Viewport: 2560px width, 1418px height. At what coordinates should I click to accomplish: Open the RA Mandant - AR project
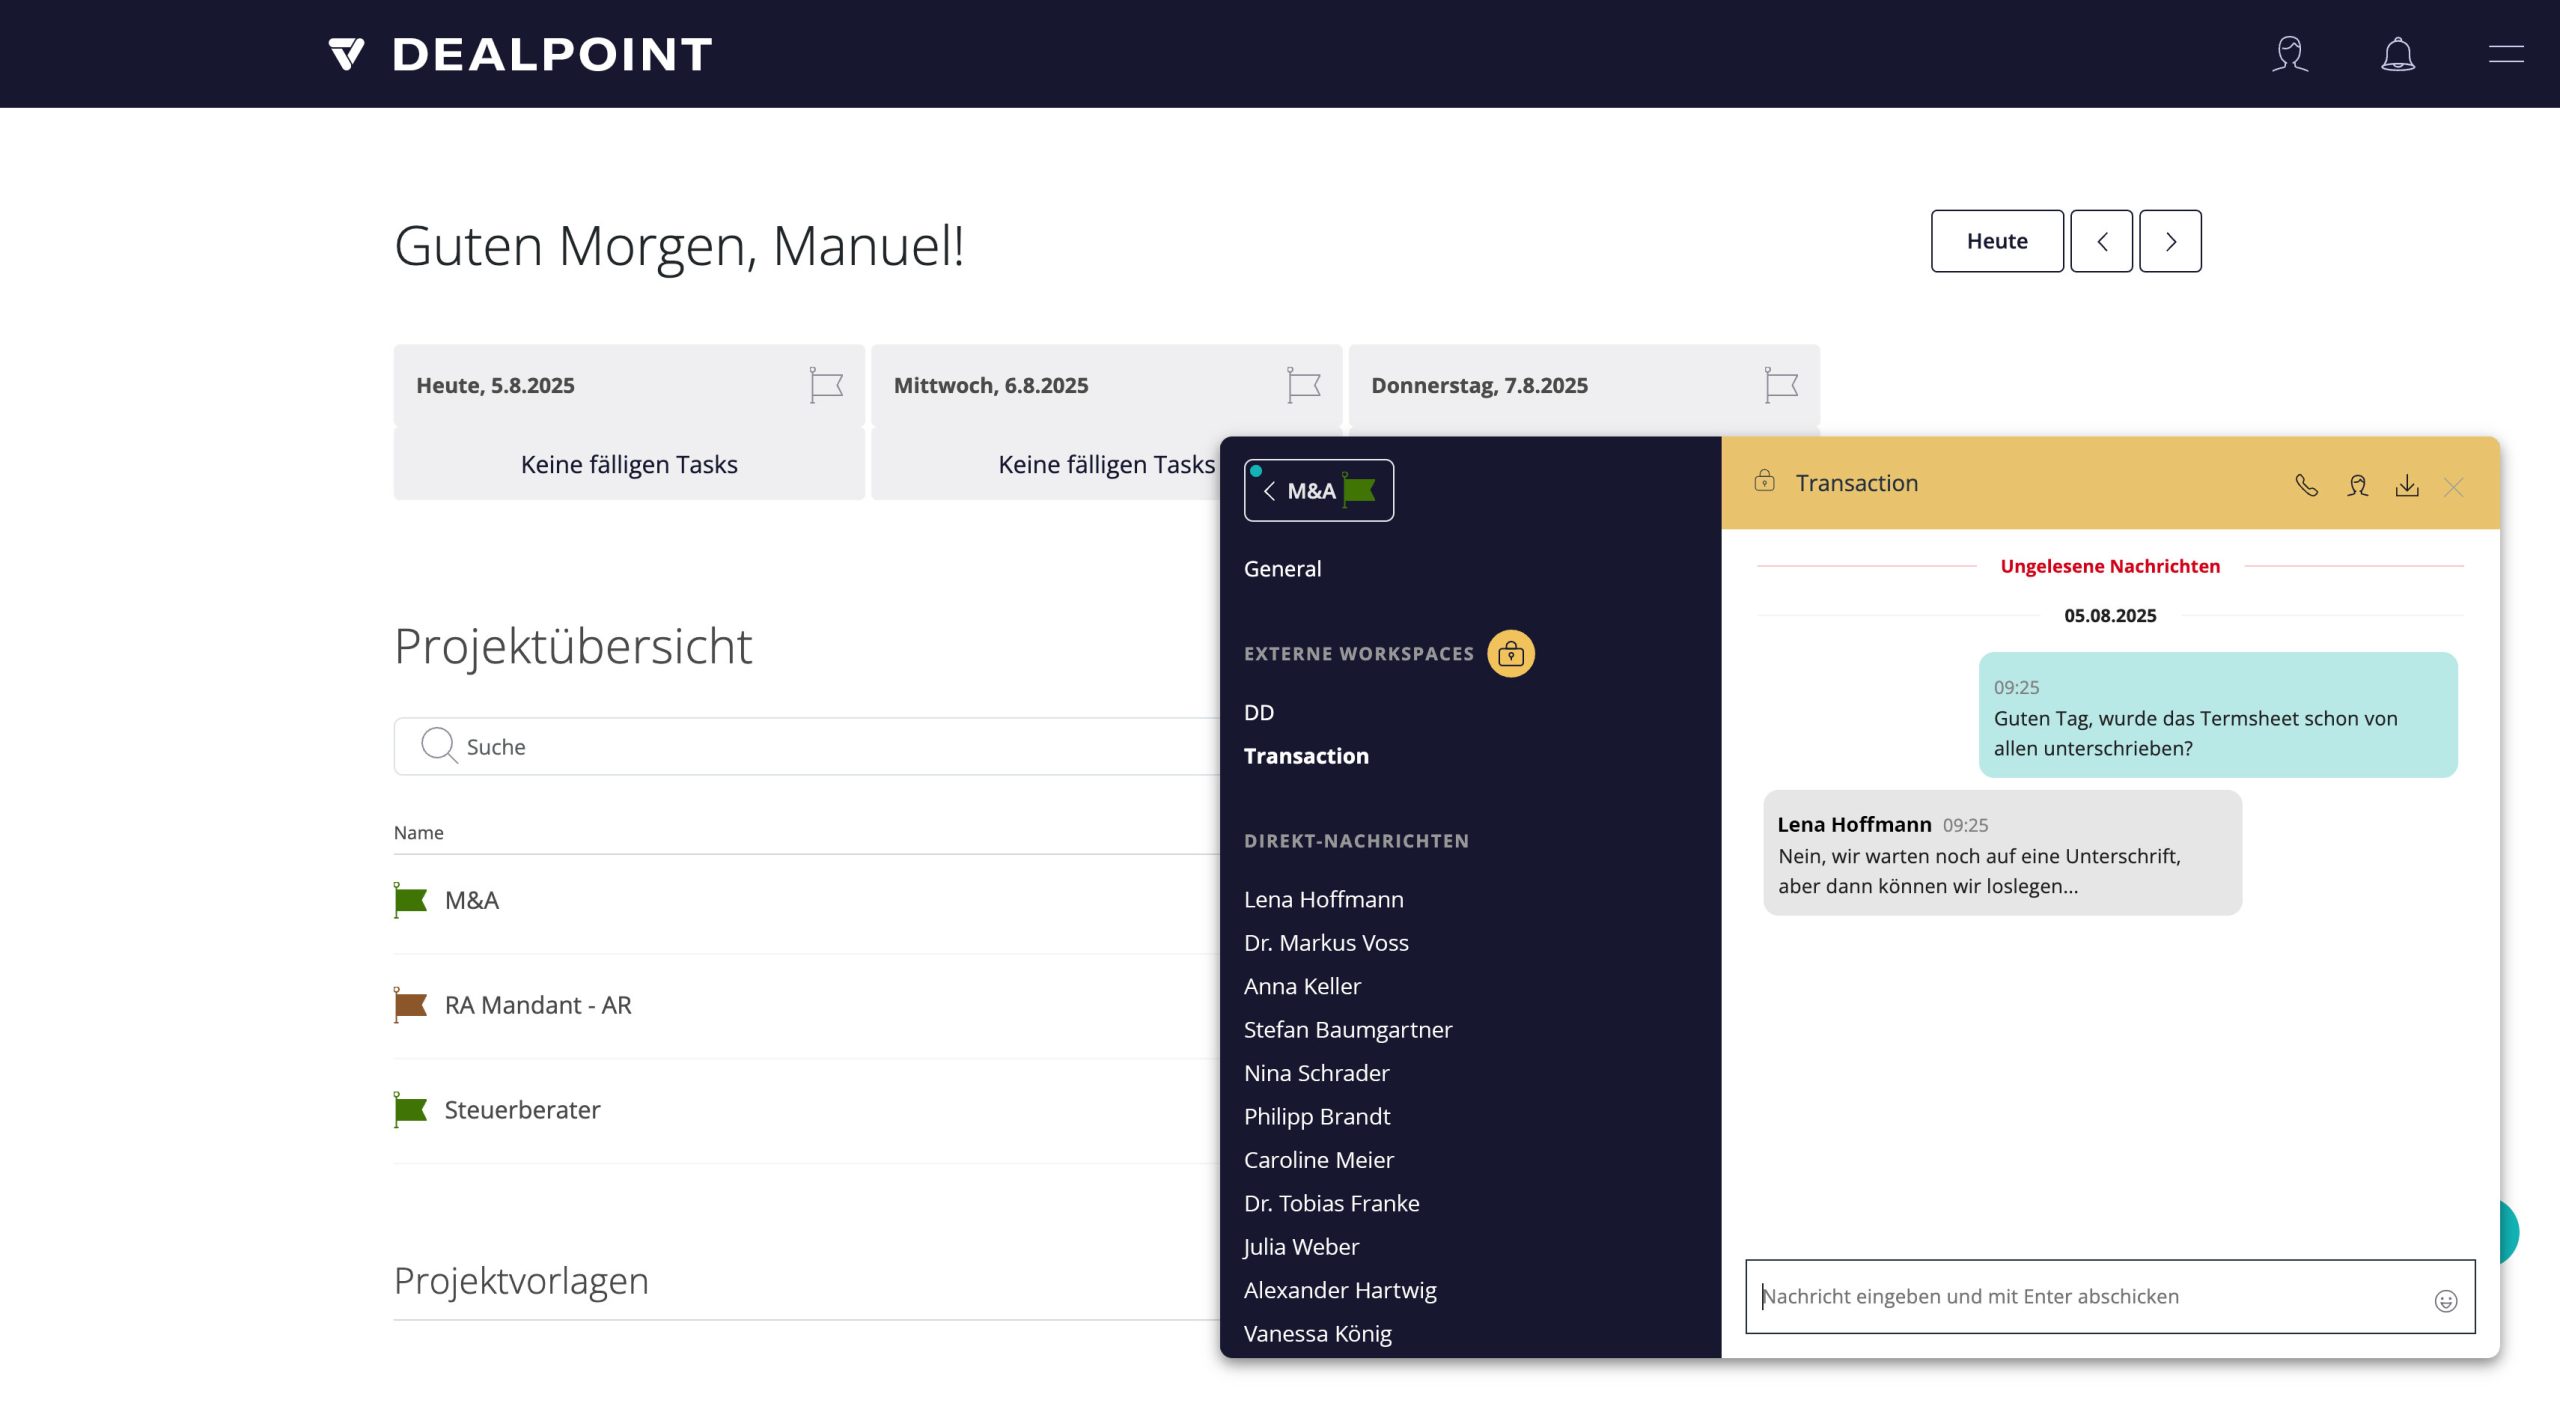tap(537, 1005)
